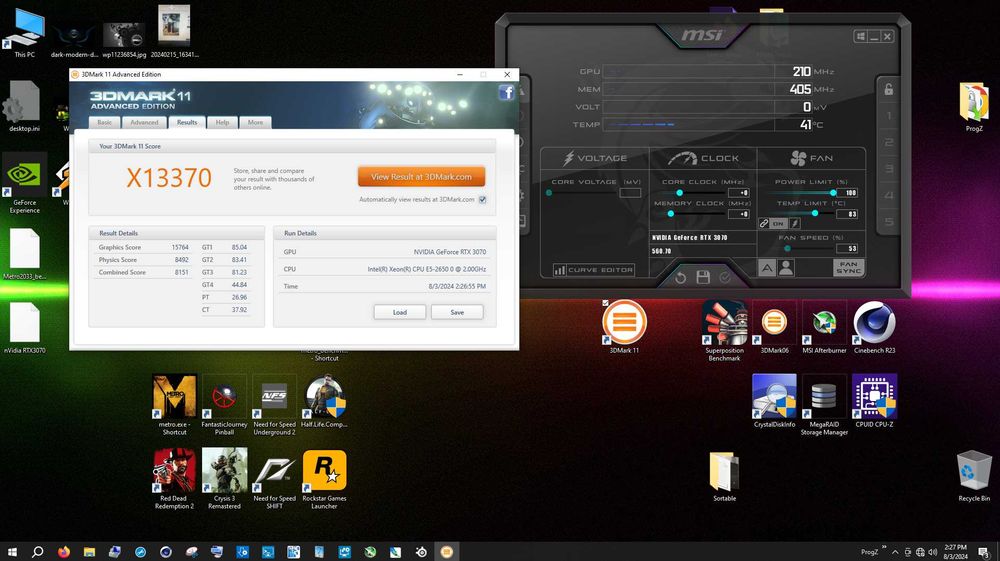Viewport: 1000px width, 561px height.
Task: Select Afterburner profile slot 5
Action: point(888,222)
